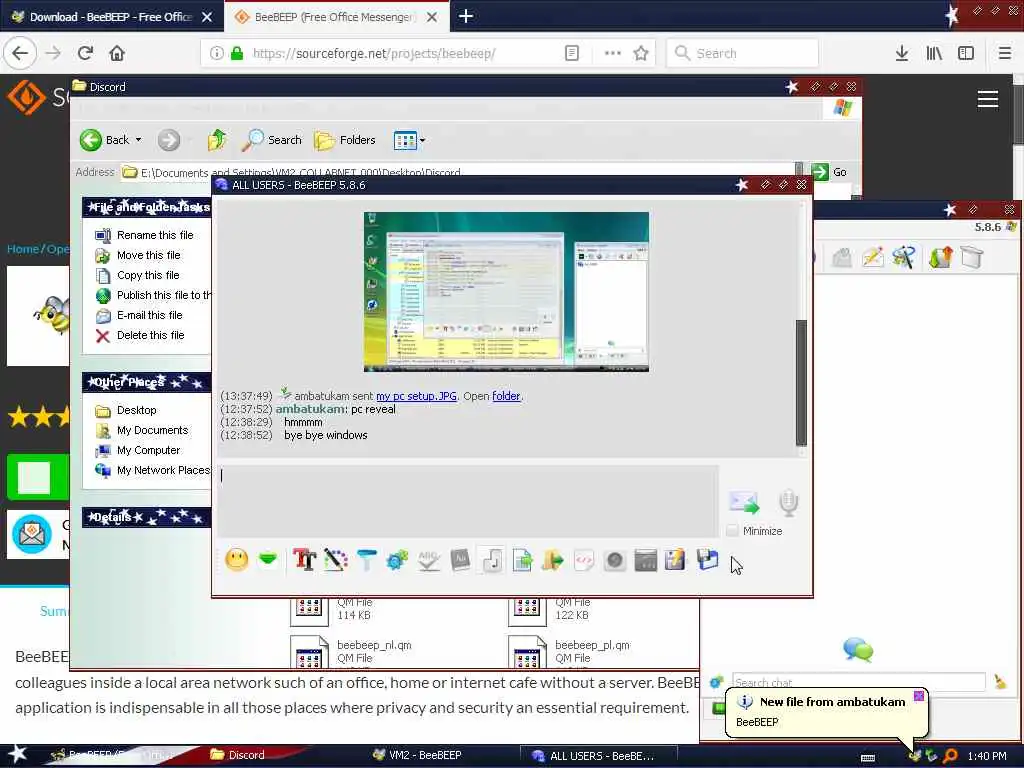Screen dimensions: 1024x768
Task: Open the SourceForge hamburger menu
Action: click(987, 99)
